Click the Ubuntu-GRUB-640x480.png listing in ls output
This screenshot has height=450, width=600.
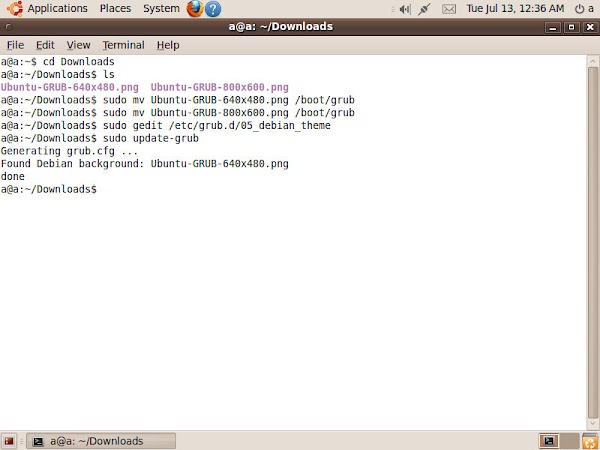pos(70,87)
